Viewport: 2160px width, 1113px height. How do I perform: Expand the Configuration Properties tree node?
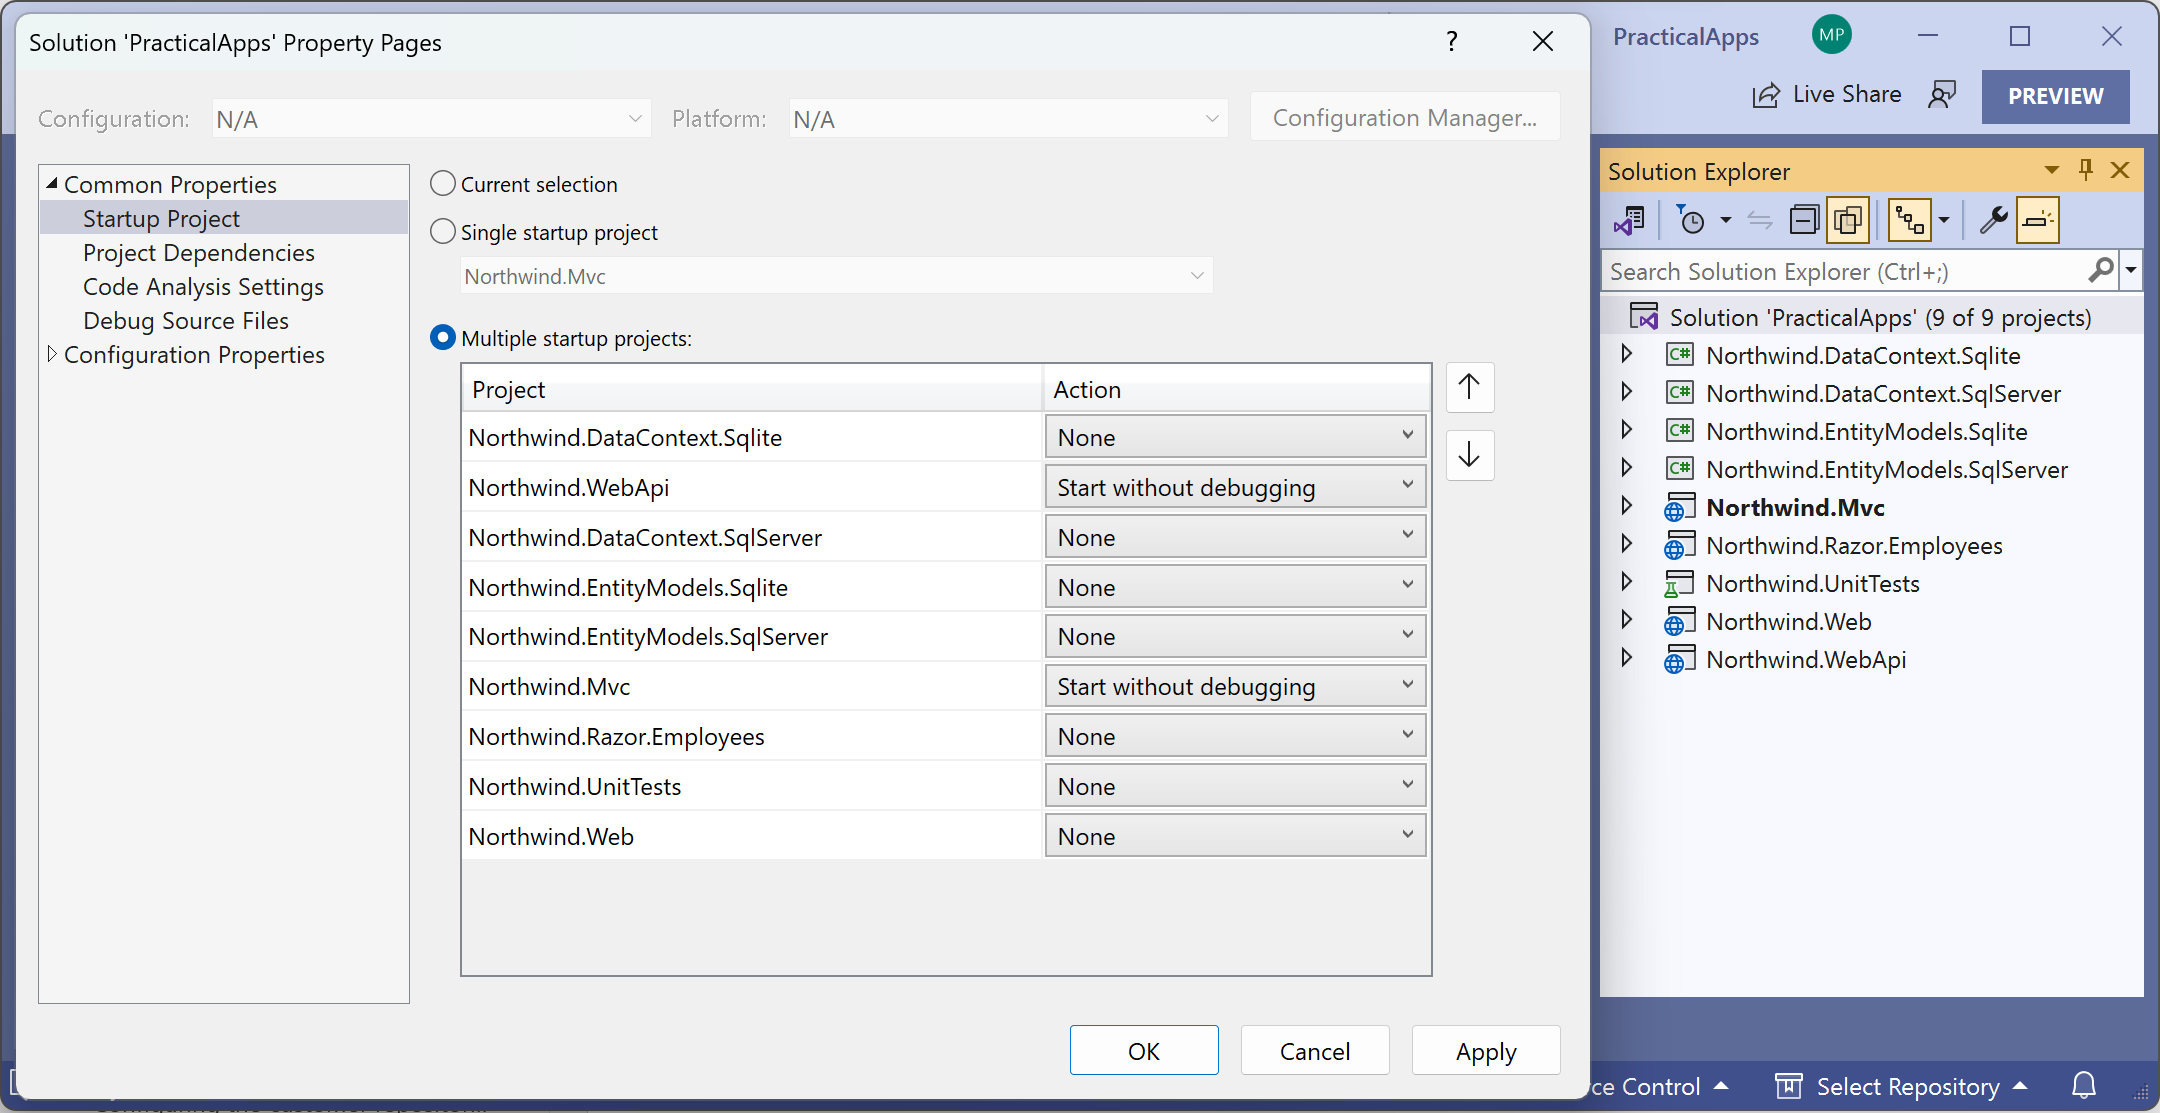pos(52,354)
